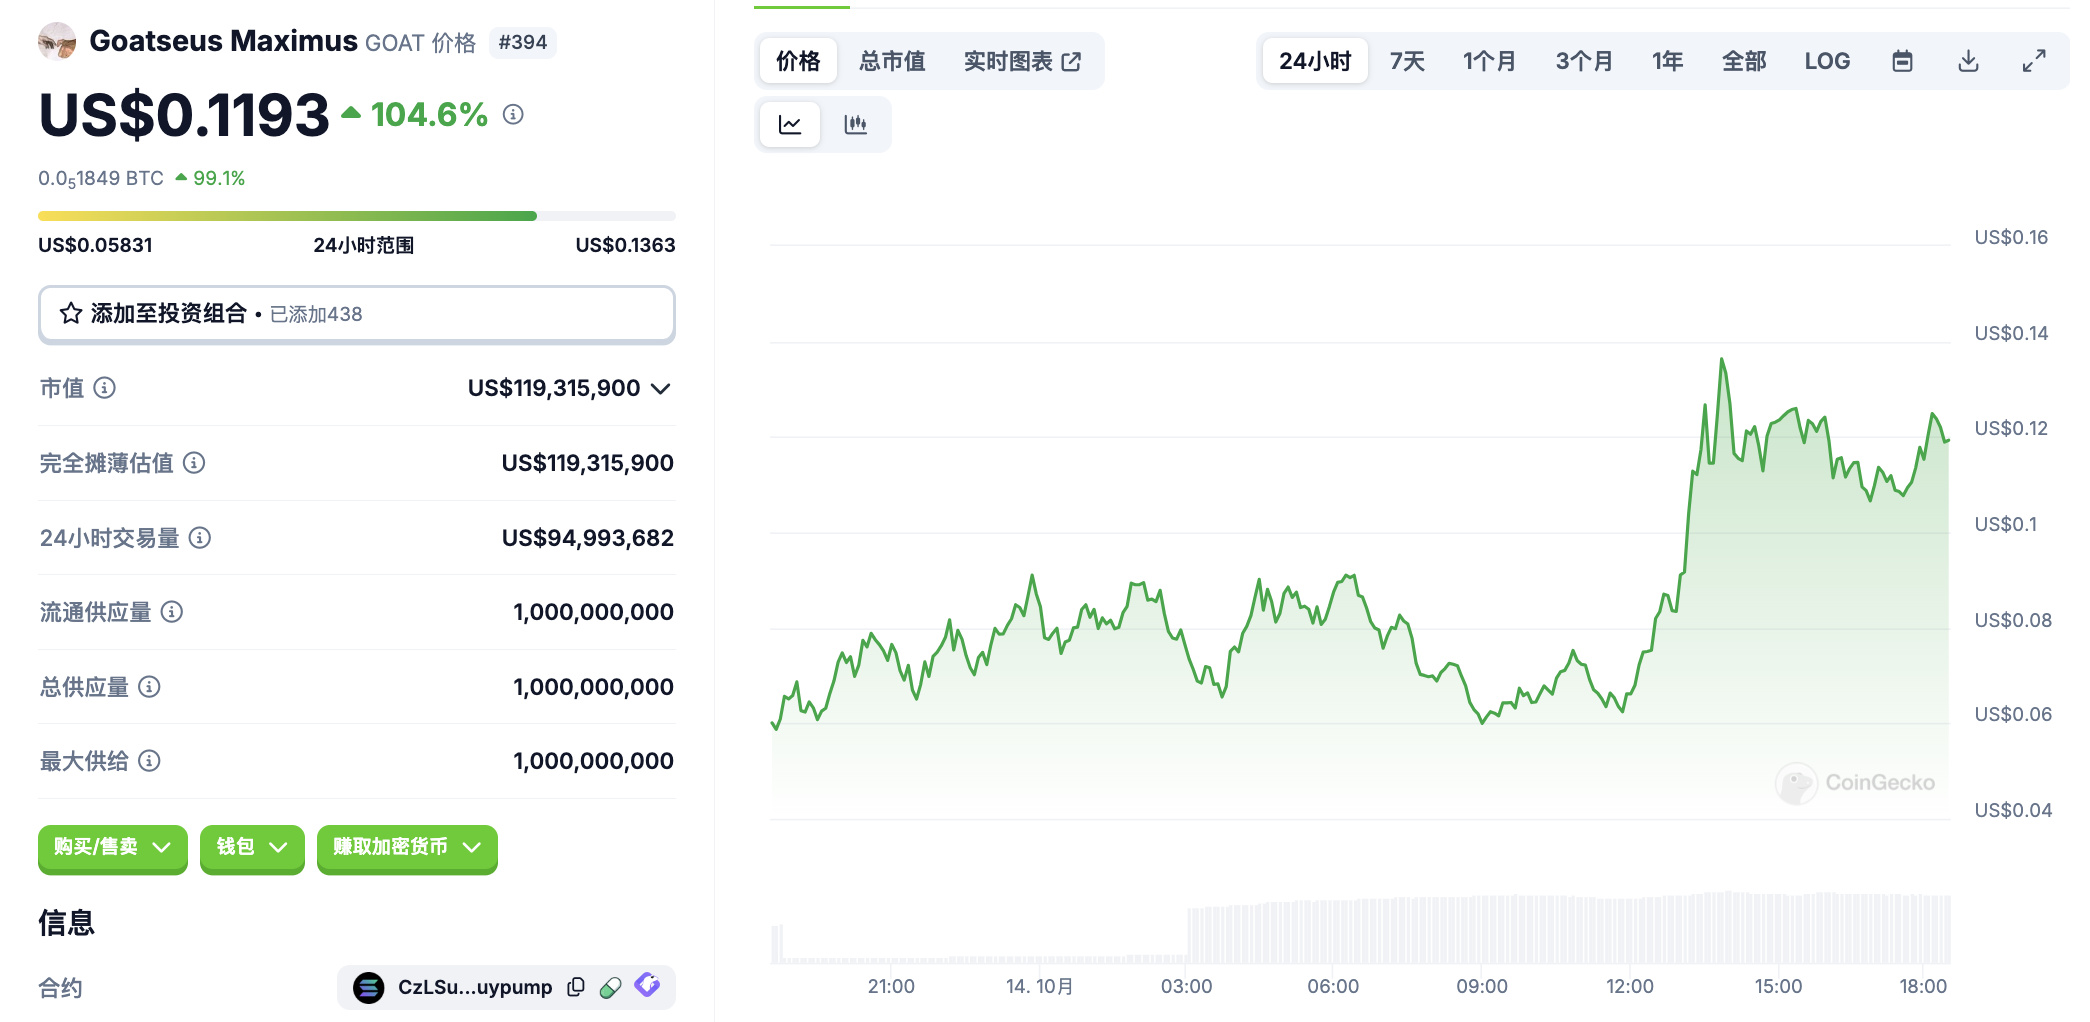
Task: Expand the market cap value chevron
Action: 661,388
